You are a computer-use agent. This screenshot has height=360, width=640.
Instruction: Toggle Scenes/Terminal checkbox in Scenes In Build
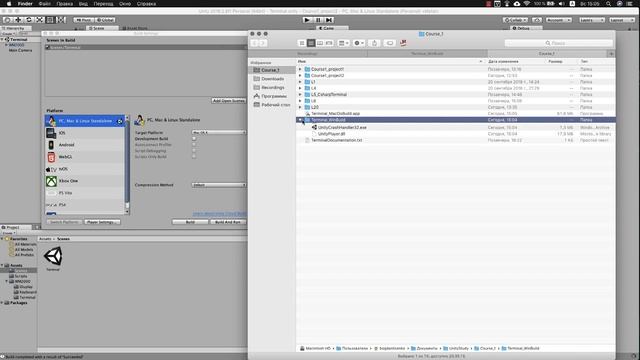[x=48, y=47]
